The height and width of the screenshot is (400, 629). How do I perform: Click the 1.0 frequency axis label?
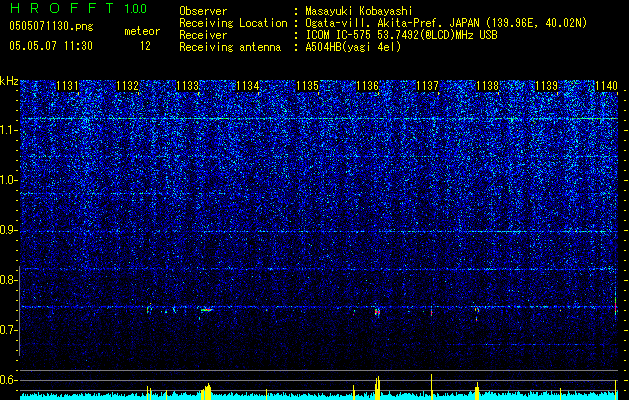click(8, 180)
